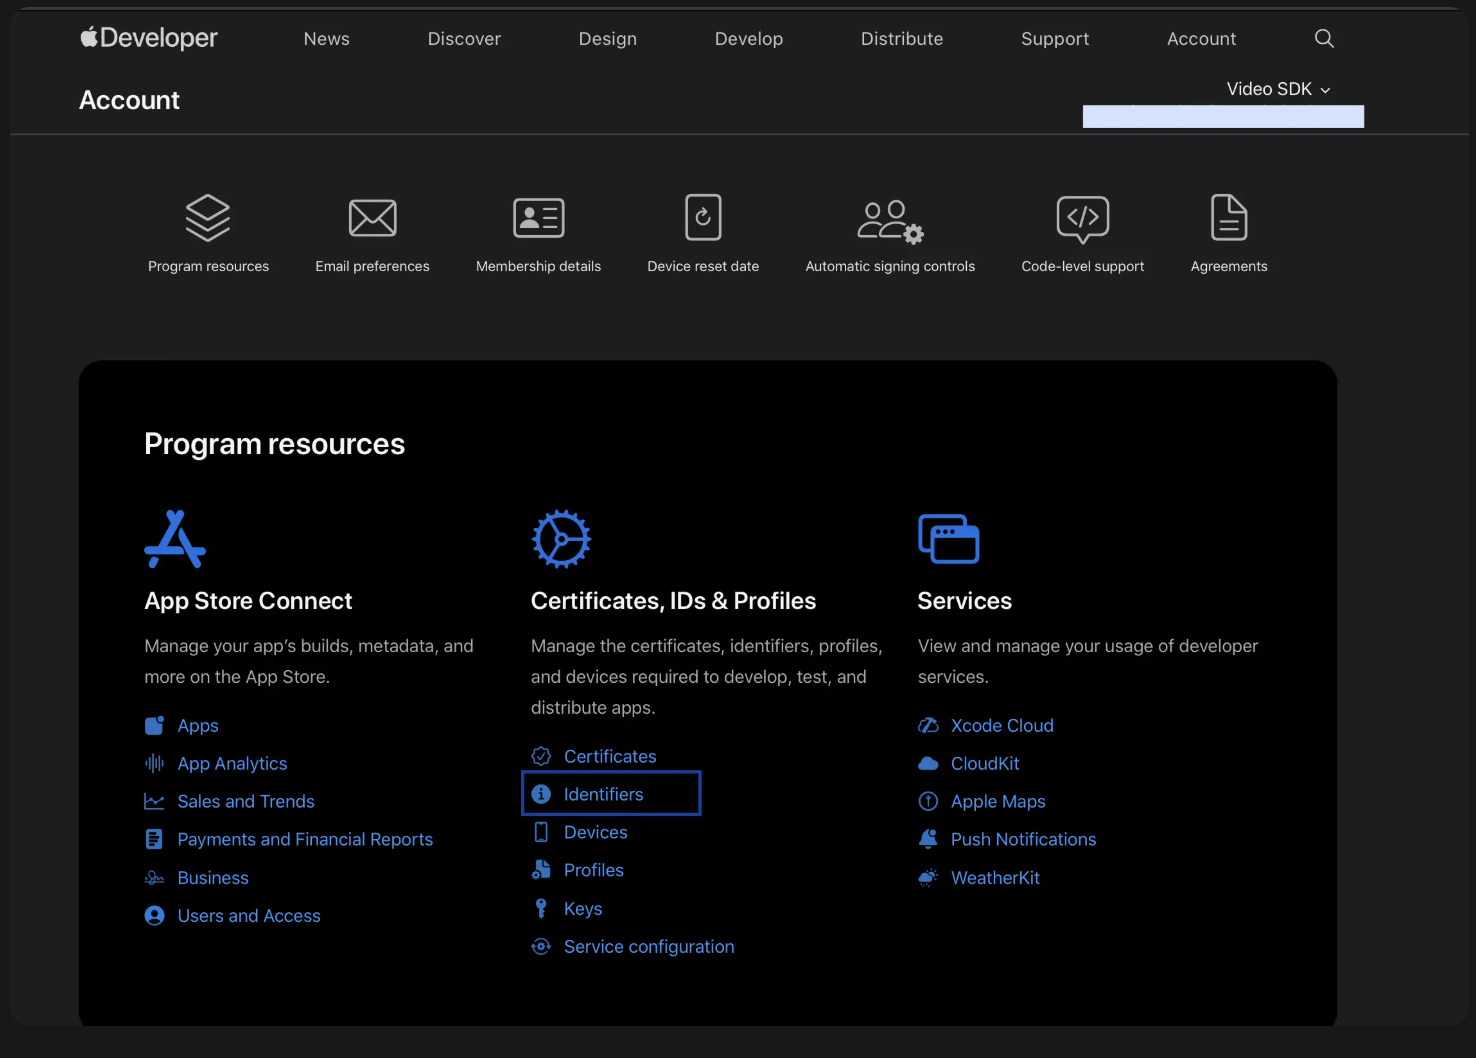Image resolution: width=1476 pixels, height=1058 pixels.
Task: Open the Keys link
Action: 583,909
